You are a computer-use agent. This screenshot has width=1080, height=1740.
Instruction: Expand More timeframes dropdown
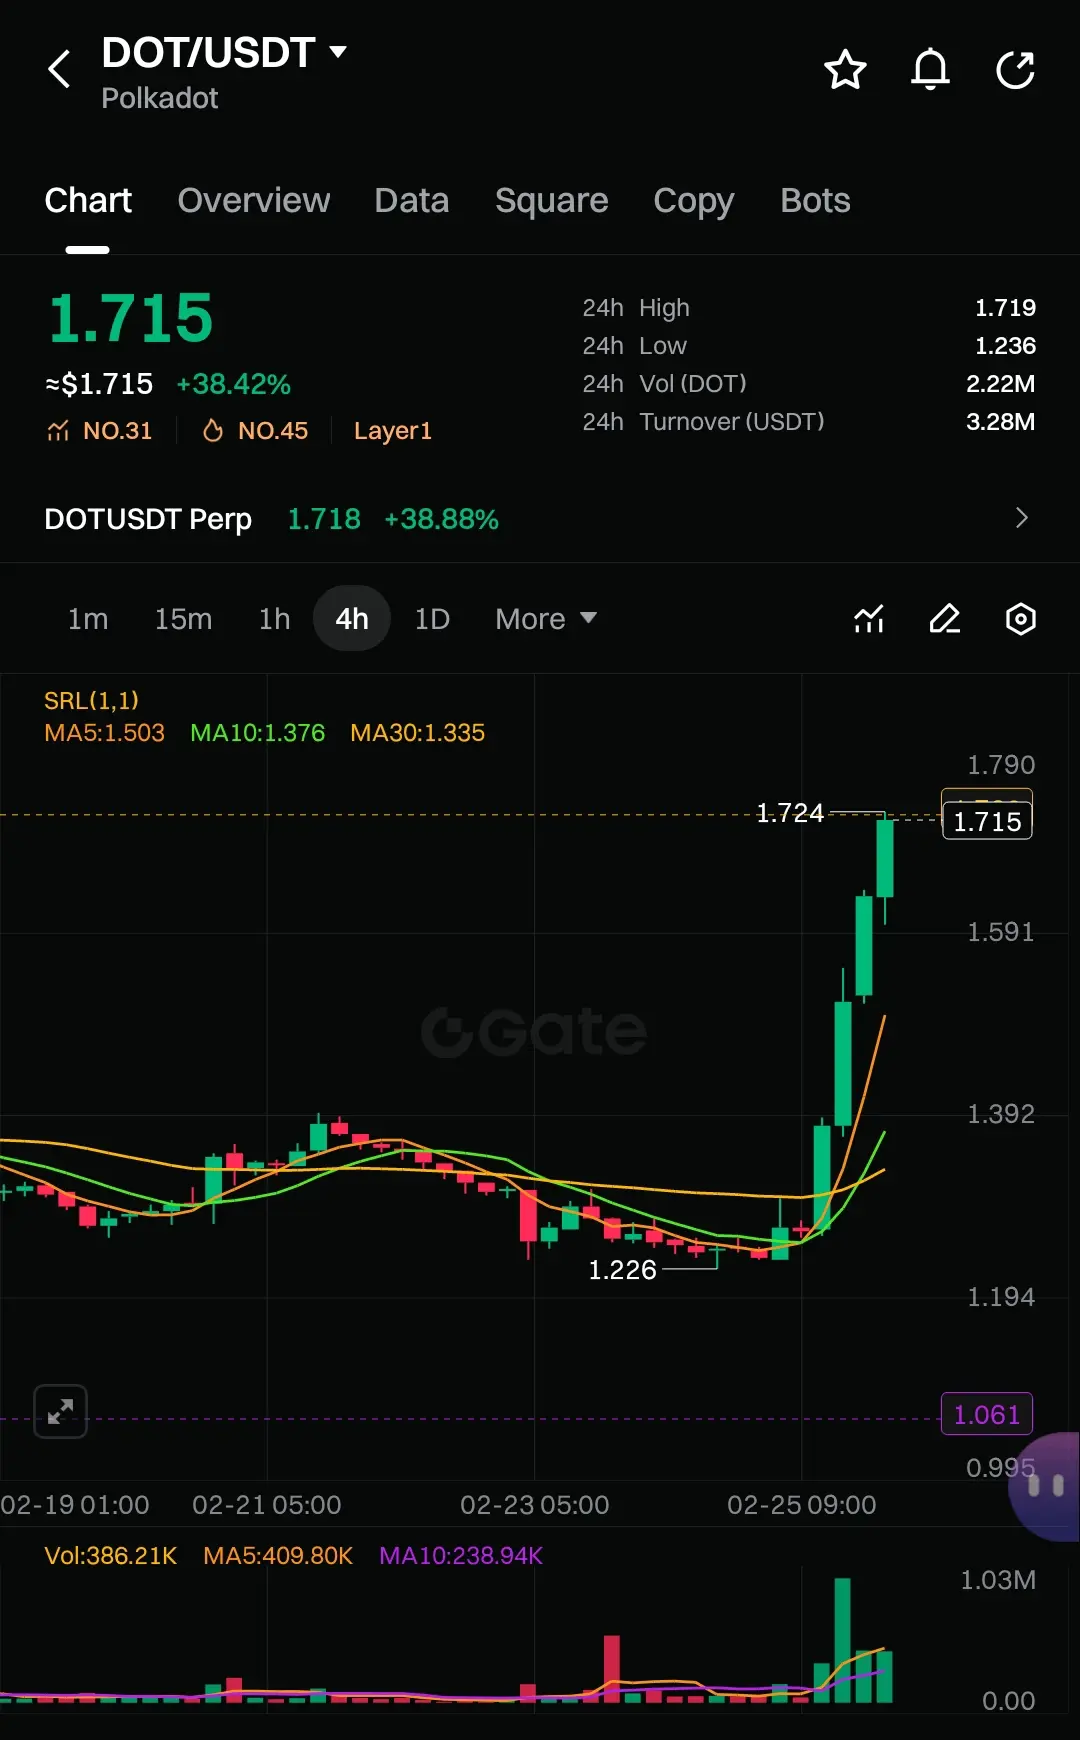coord(546,619)
